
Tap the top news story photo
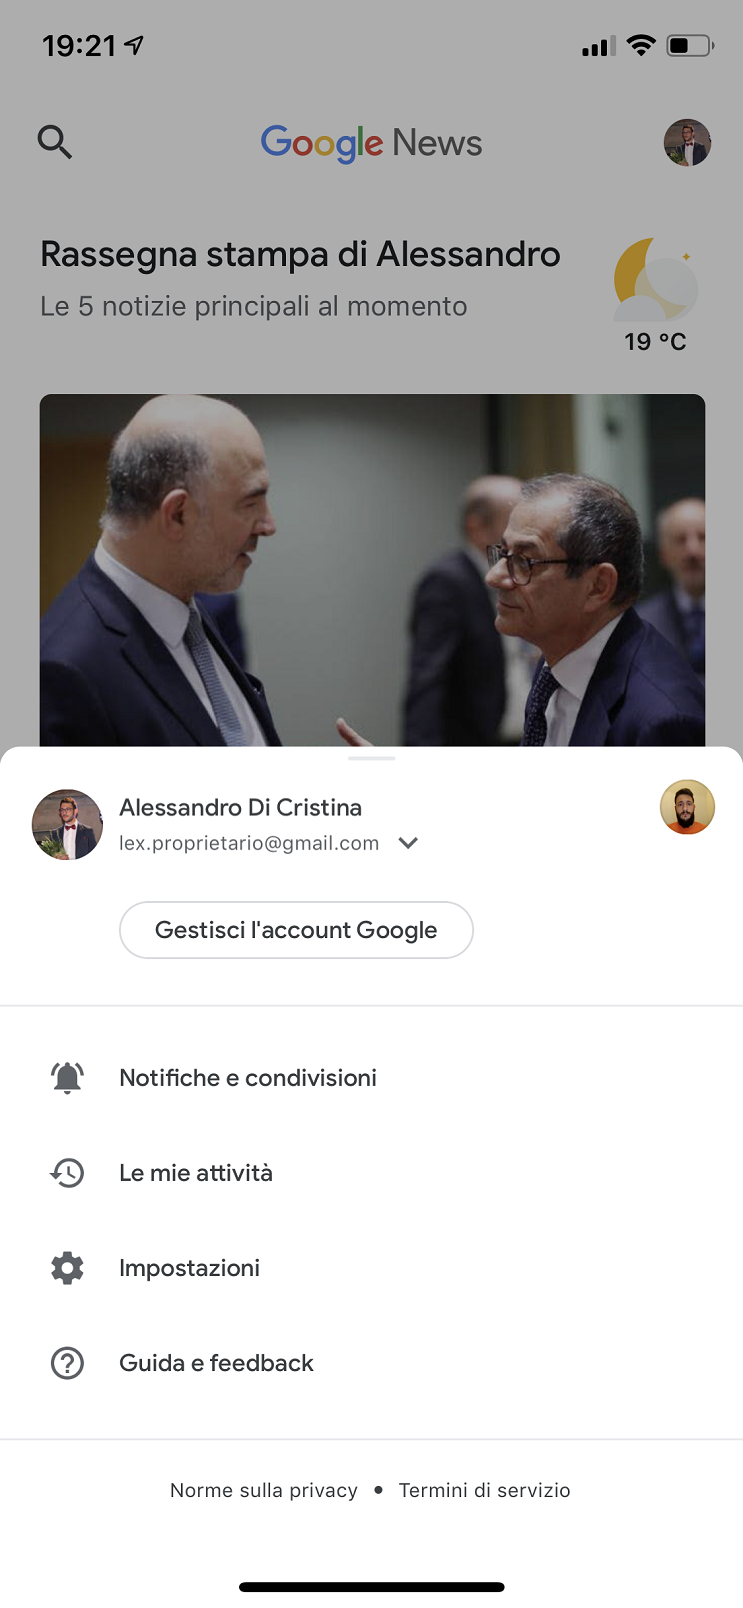[372, 570]
